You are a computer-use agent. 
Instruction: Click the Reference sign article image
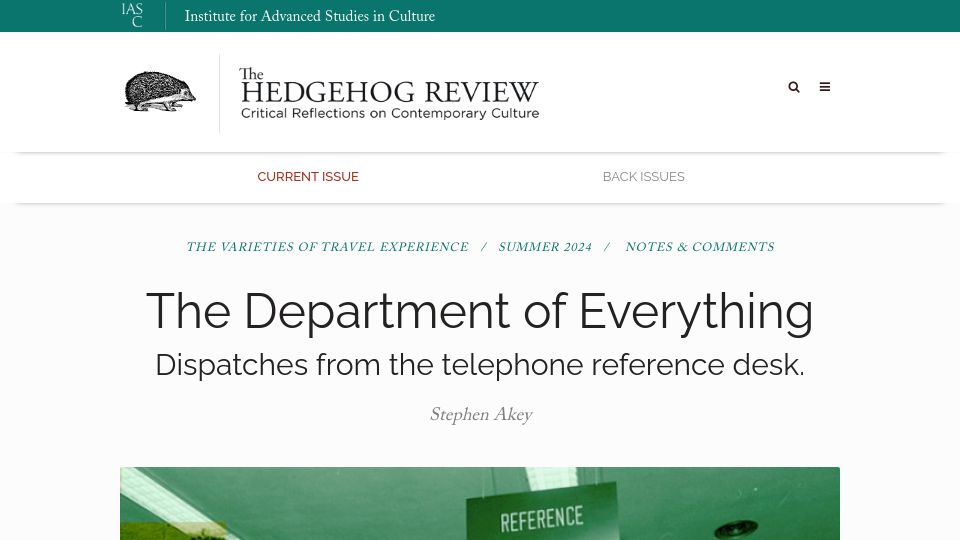click(480, 503)
